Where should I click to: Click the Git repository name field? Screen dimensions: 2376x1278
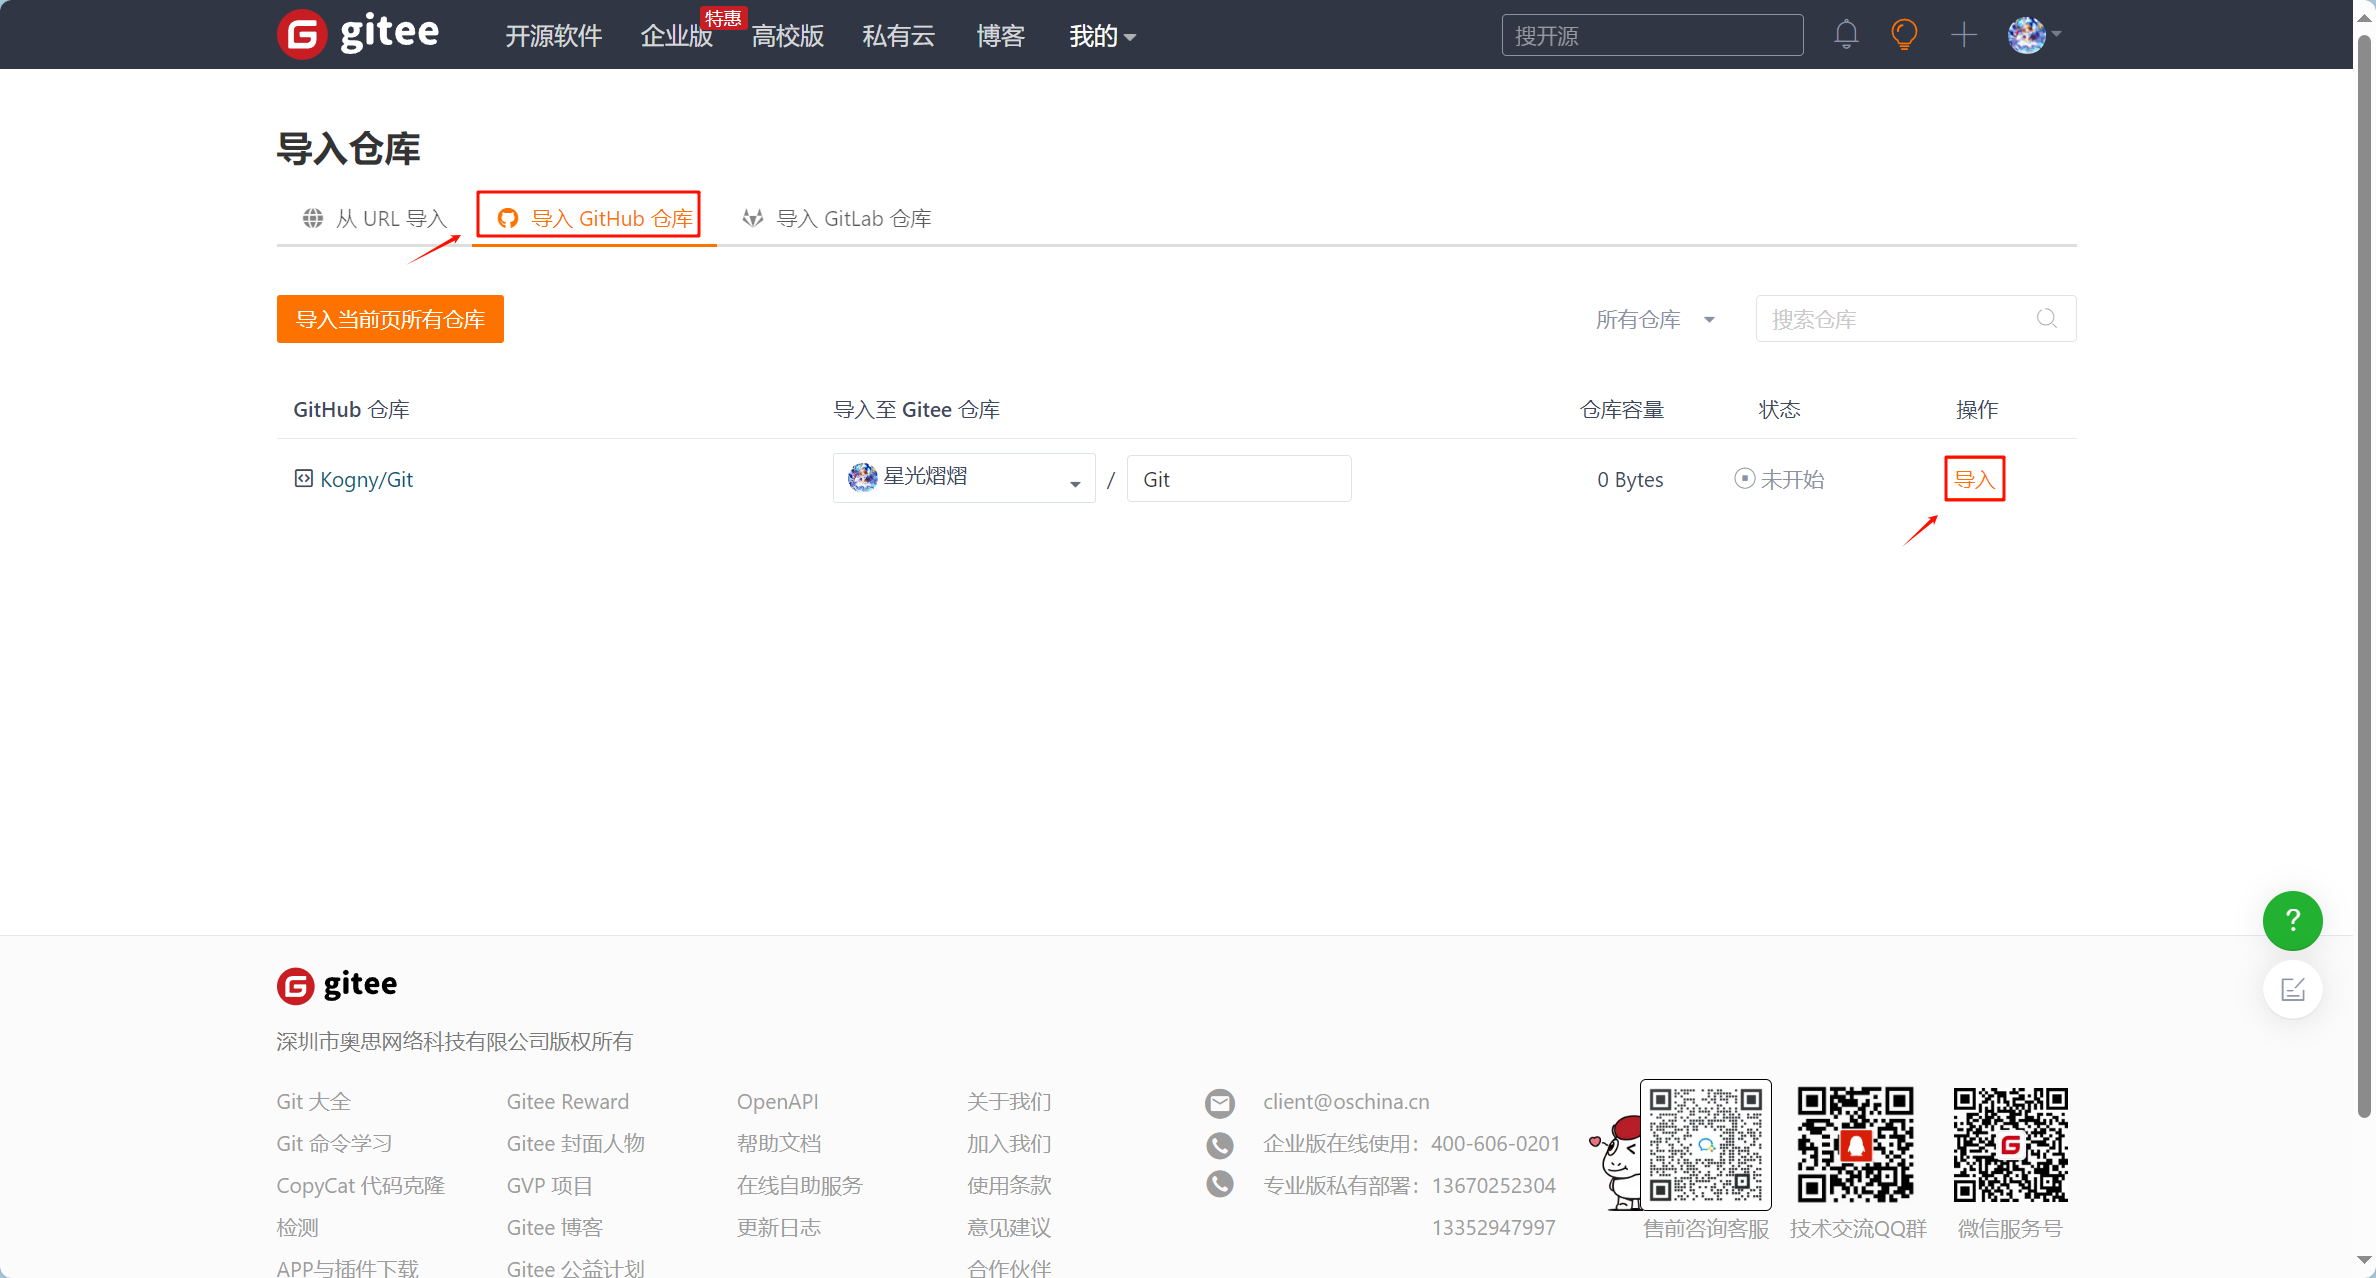tap(1239, 479)
